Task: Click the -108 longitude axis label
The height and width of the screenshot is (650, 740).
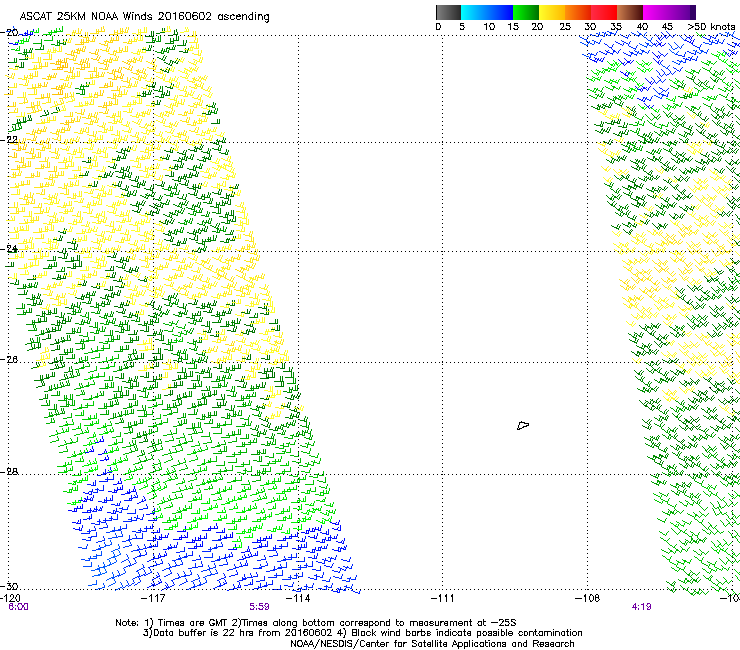Action: click(x=588, y=598)
